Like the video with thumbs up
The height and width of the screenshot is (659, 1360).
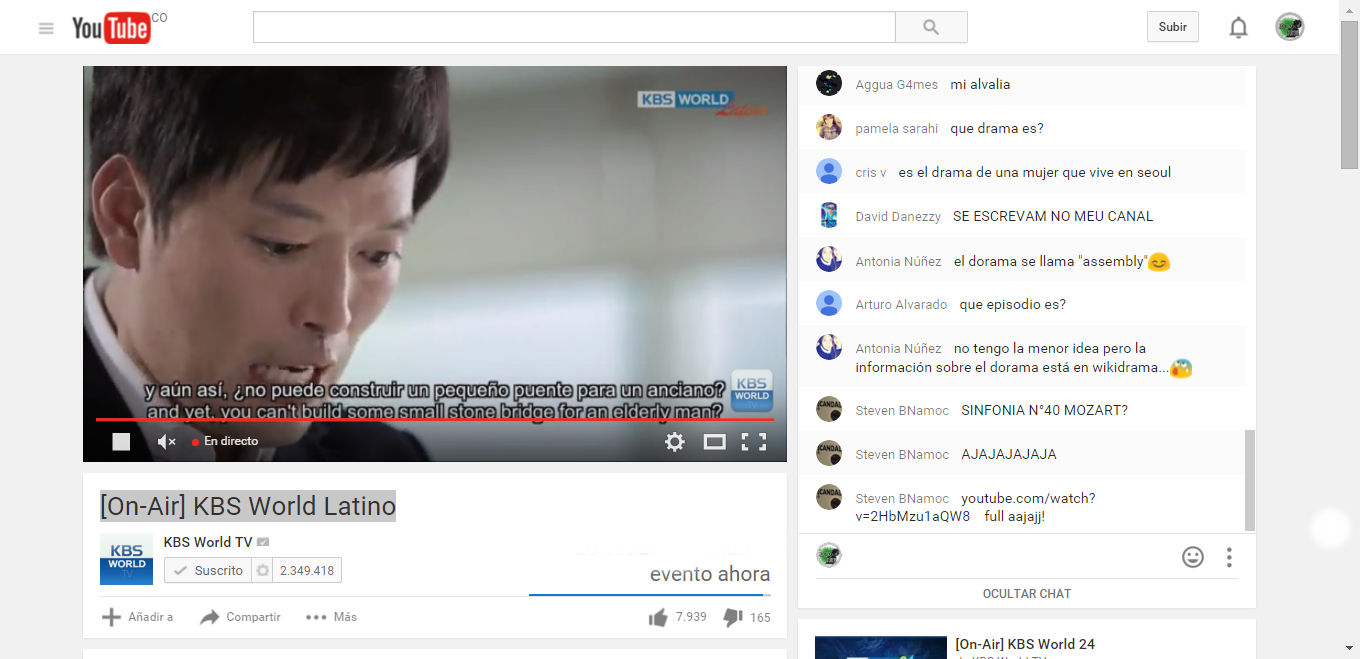pyautogui.click(x=658, y=617)
